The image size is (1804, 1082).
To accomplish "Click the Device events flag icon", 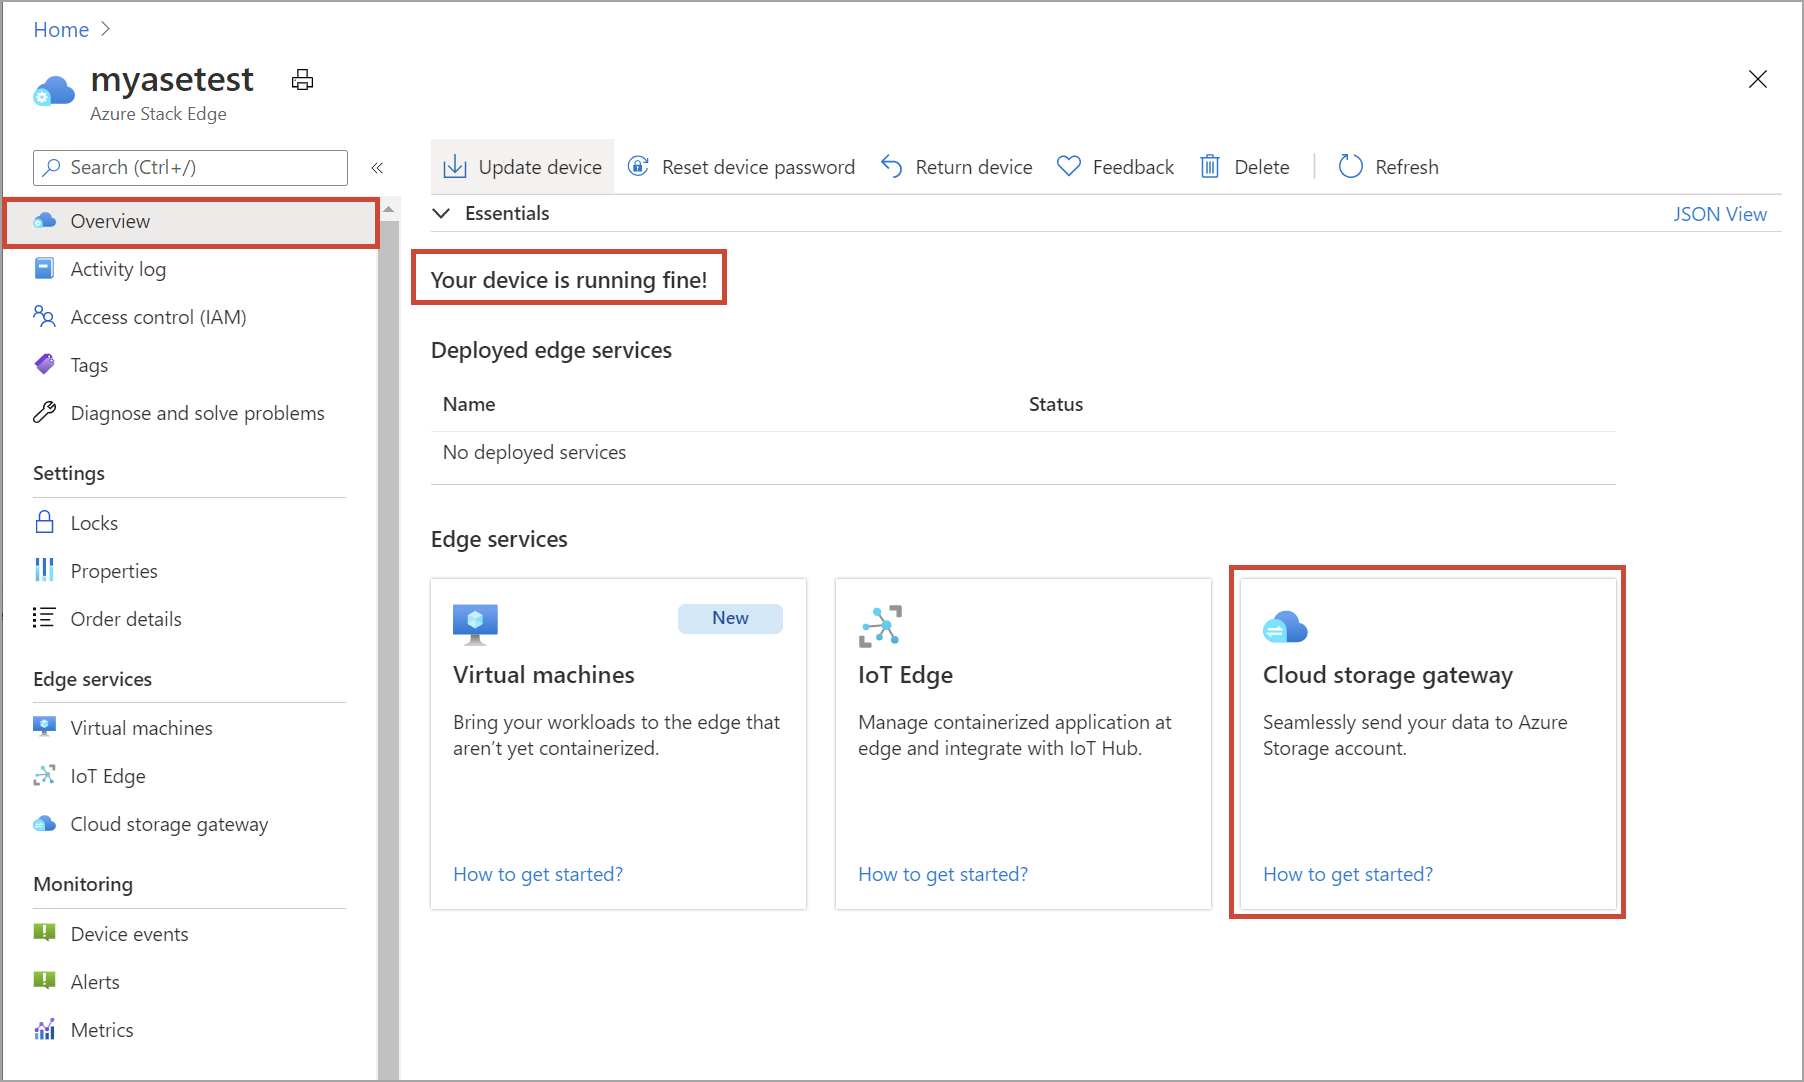I will coord(44,933).
